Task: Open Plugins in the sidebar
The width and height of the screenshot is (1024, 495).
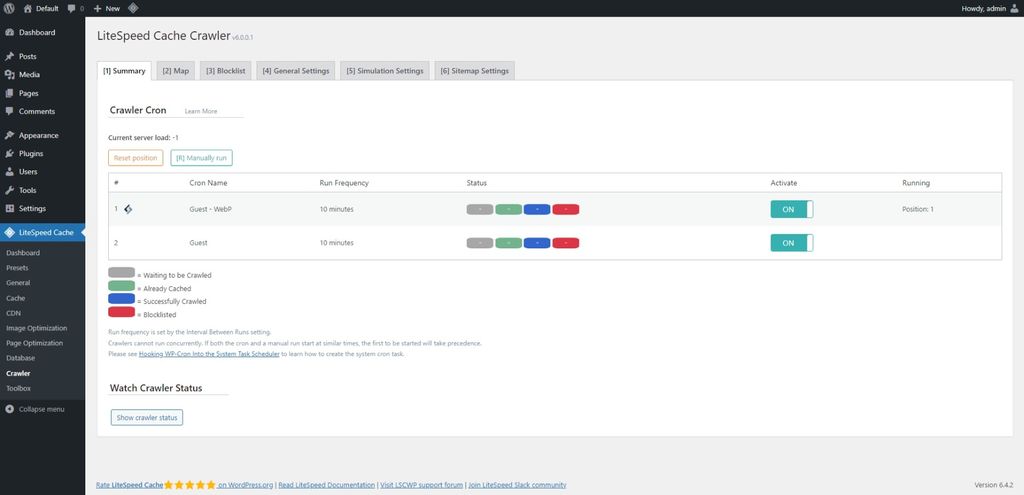Action: [42, 154]
